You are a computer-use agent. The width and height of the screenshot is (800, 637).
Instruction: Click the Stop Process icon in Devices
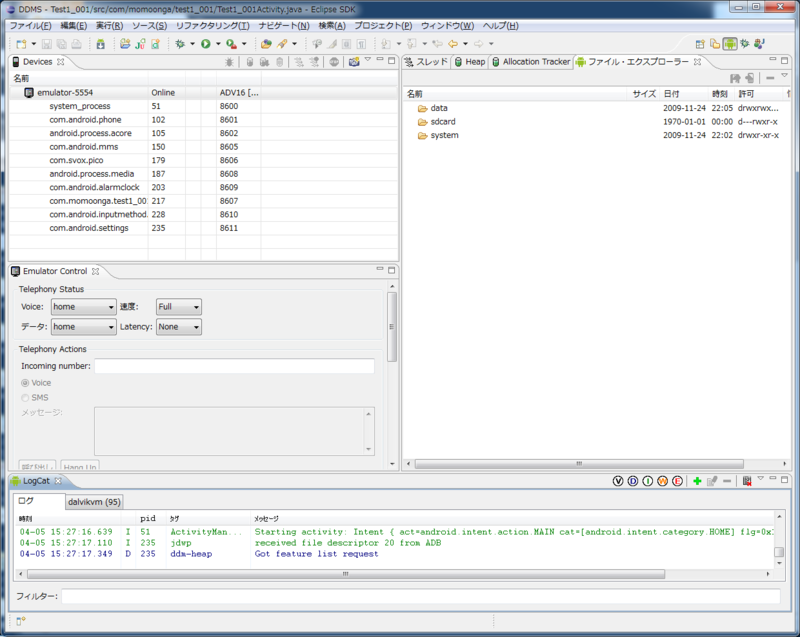[x=334, y=62]
